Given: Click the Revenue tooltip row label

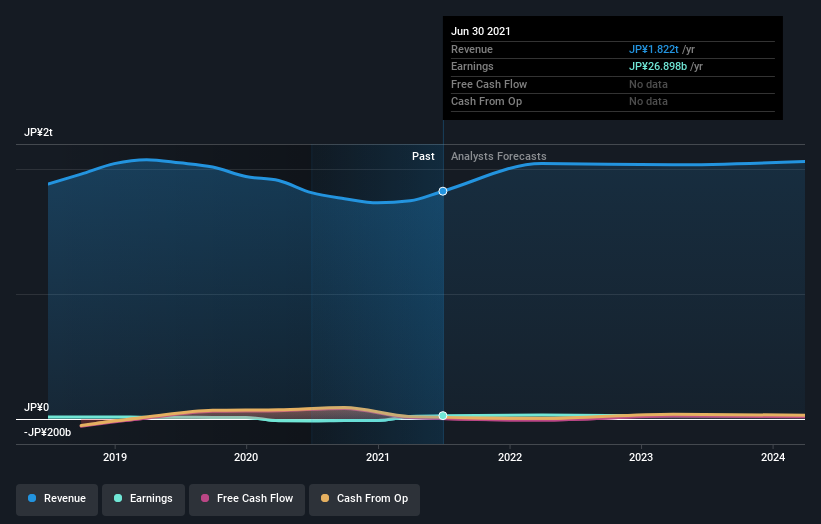Looking at the screenshot, I should point(472,49).
